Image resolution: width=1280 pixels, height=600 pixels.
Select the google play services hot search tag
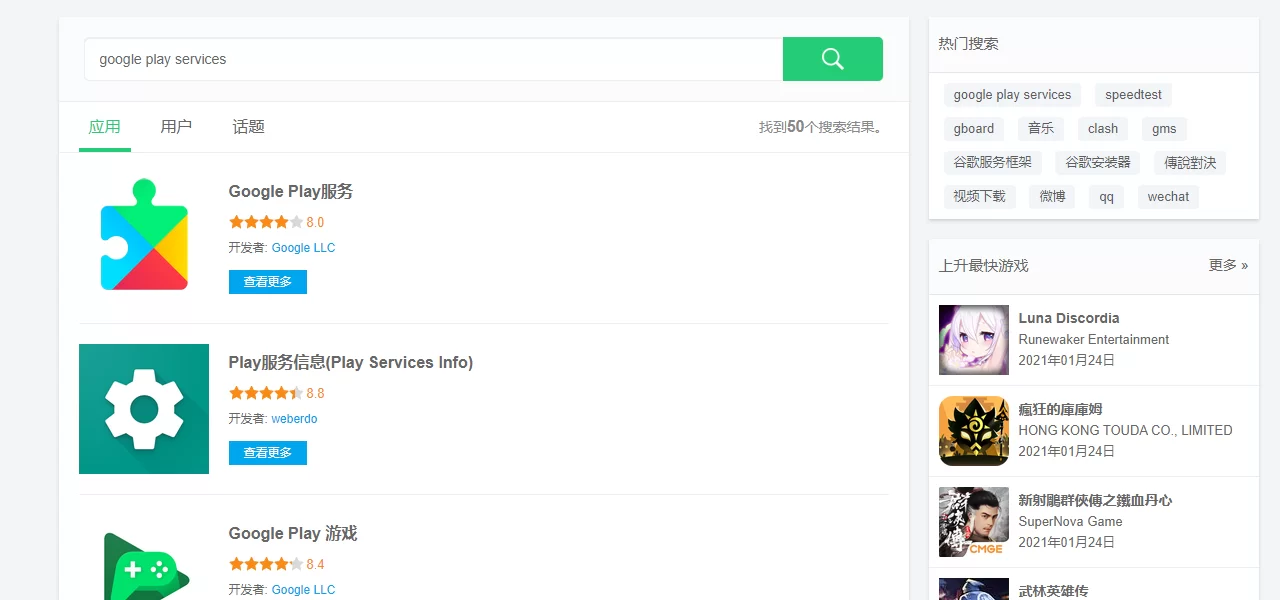1012,95
